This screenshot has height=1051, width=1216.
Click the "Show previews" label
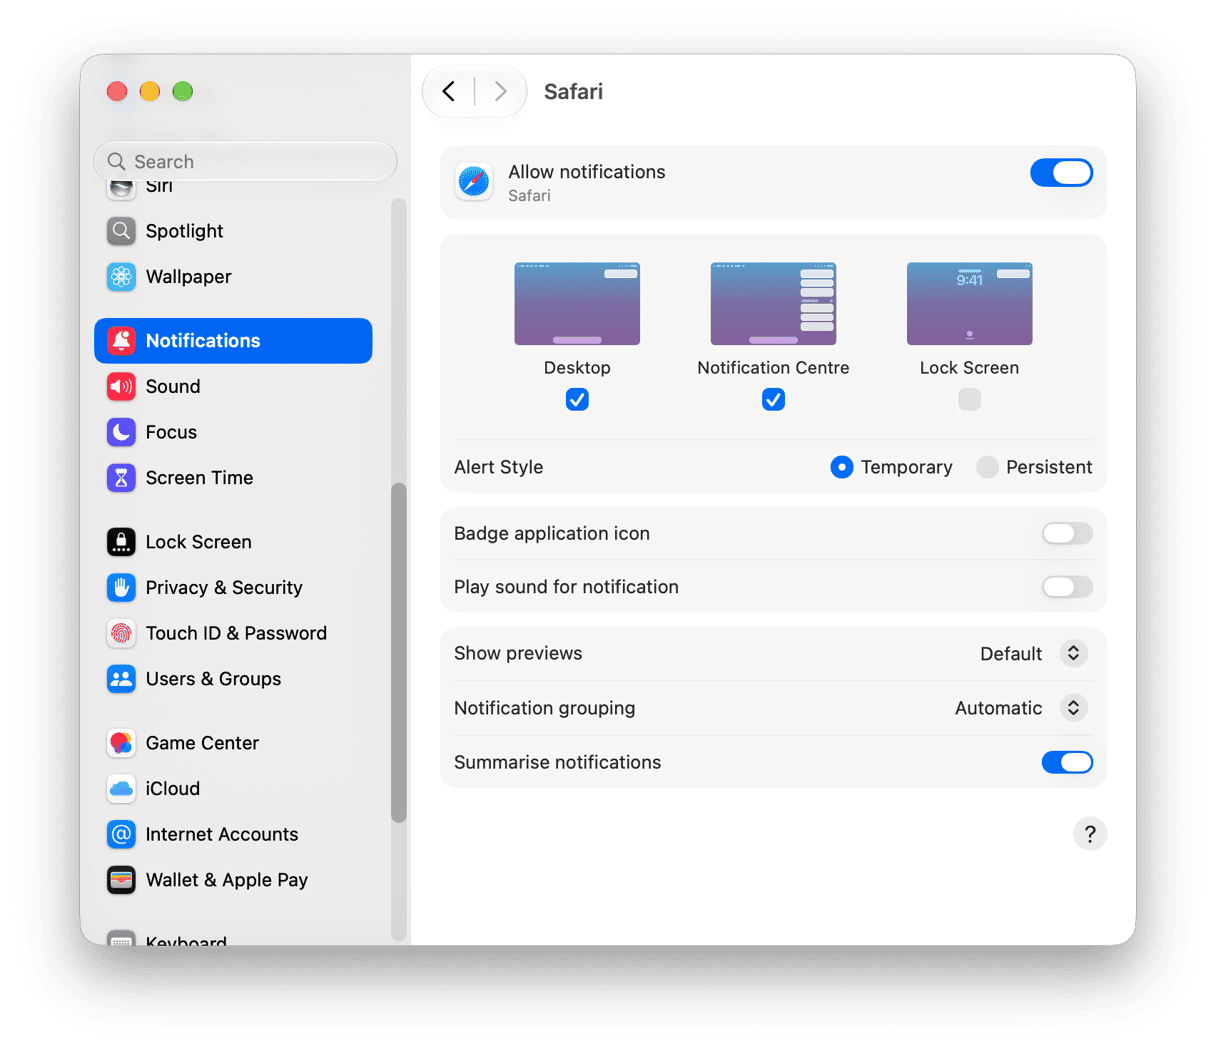[x=518, y=654]
